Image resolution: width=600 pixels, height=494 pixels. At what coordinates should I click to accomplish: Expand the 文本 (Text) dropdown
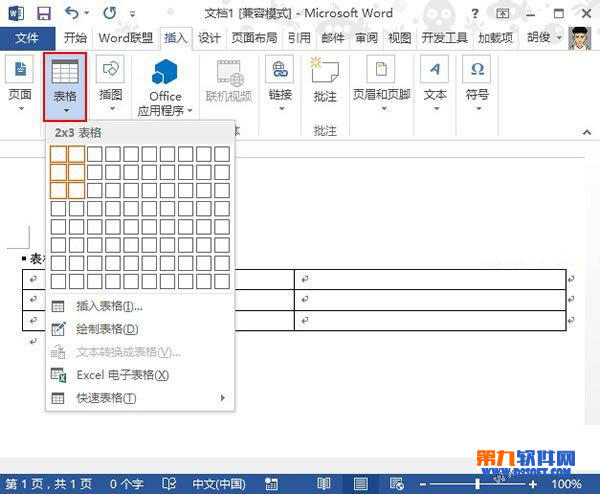pyautogui.click(x=435, y=81)
